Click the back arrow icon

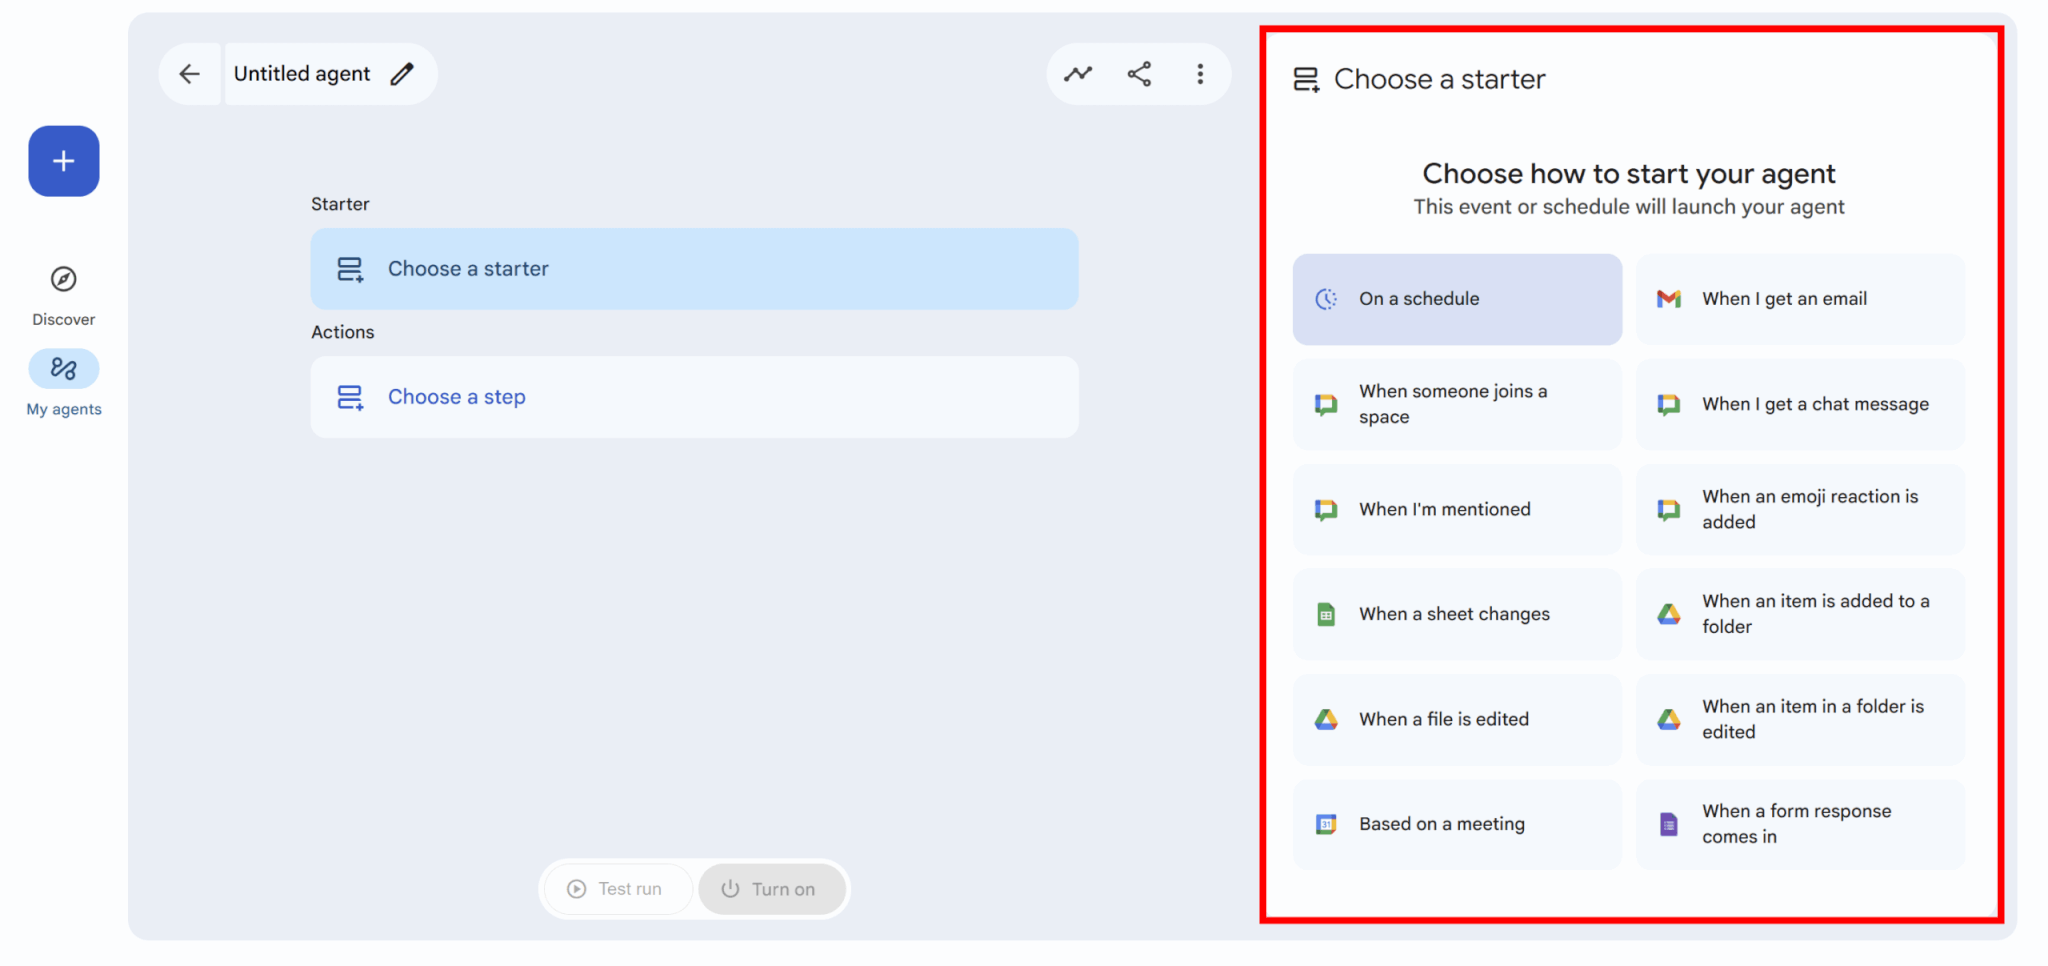tap(189, 74)
